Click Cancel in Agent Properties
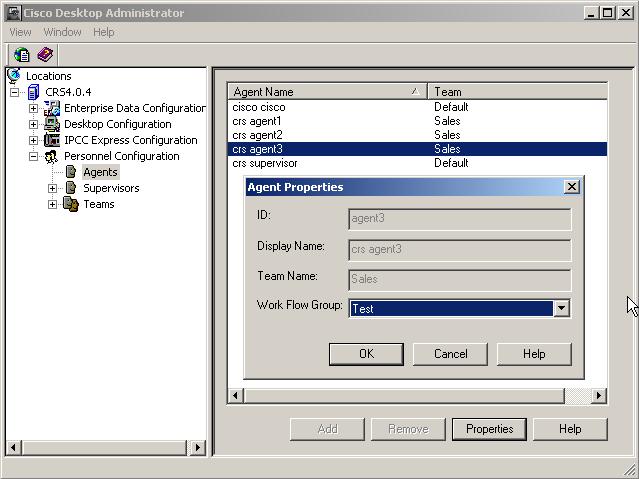Viewport: 639px width, 479px height. tap(450, 353)
